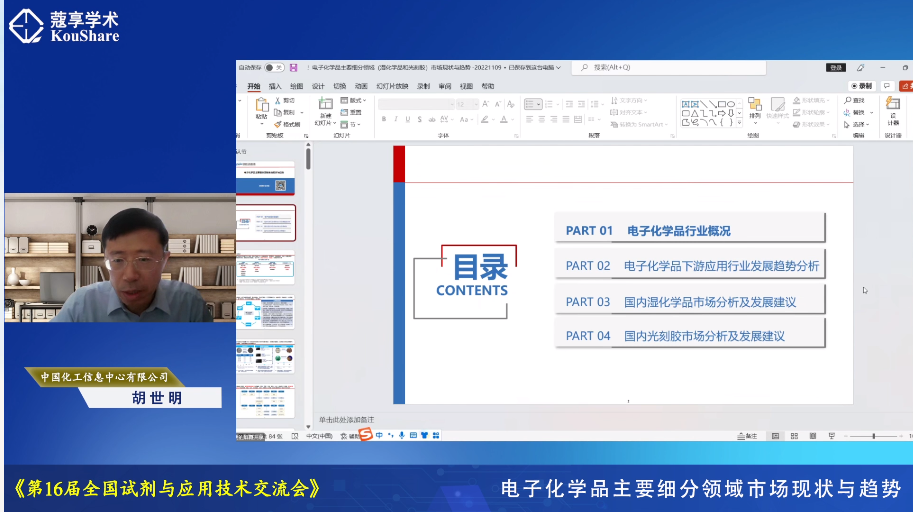Click the purple Save icon in title bar
Viewport: 913px width, 512px height.
coord(293,68)
